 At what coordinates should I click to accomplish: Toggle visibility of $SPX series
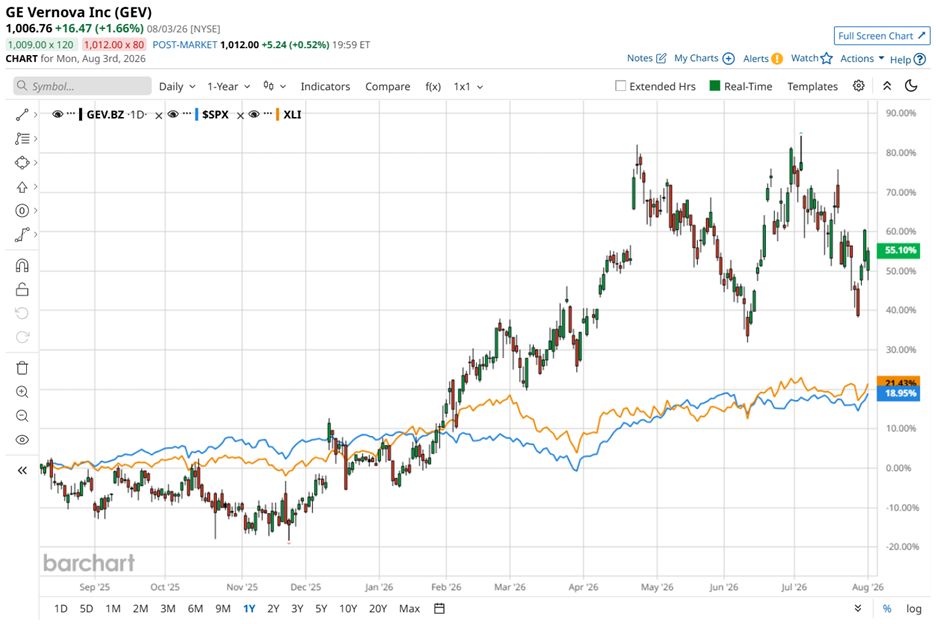pyautogui.click(x=173, y=115)
